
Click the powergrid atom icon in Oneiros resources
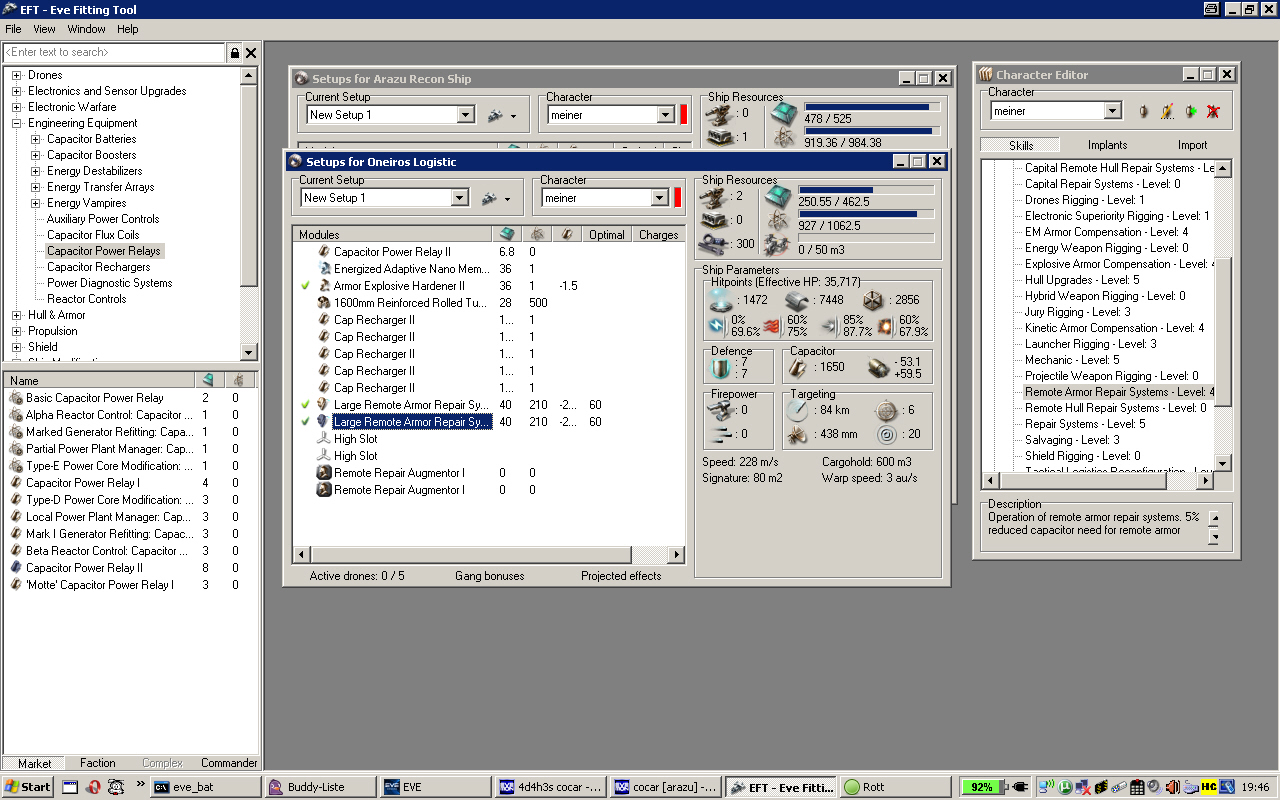coord(778,222)
